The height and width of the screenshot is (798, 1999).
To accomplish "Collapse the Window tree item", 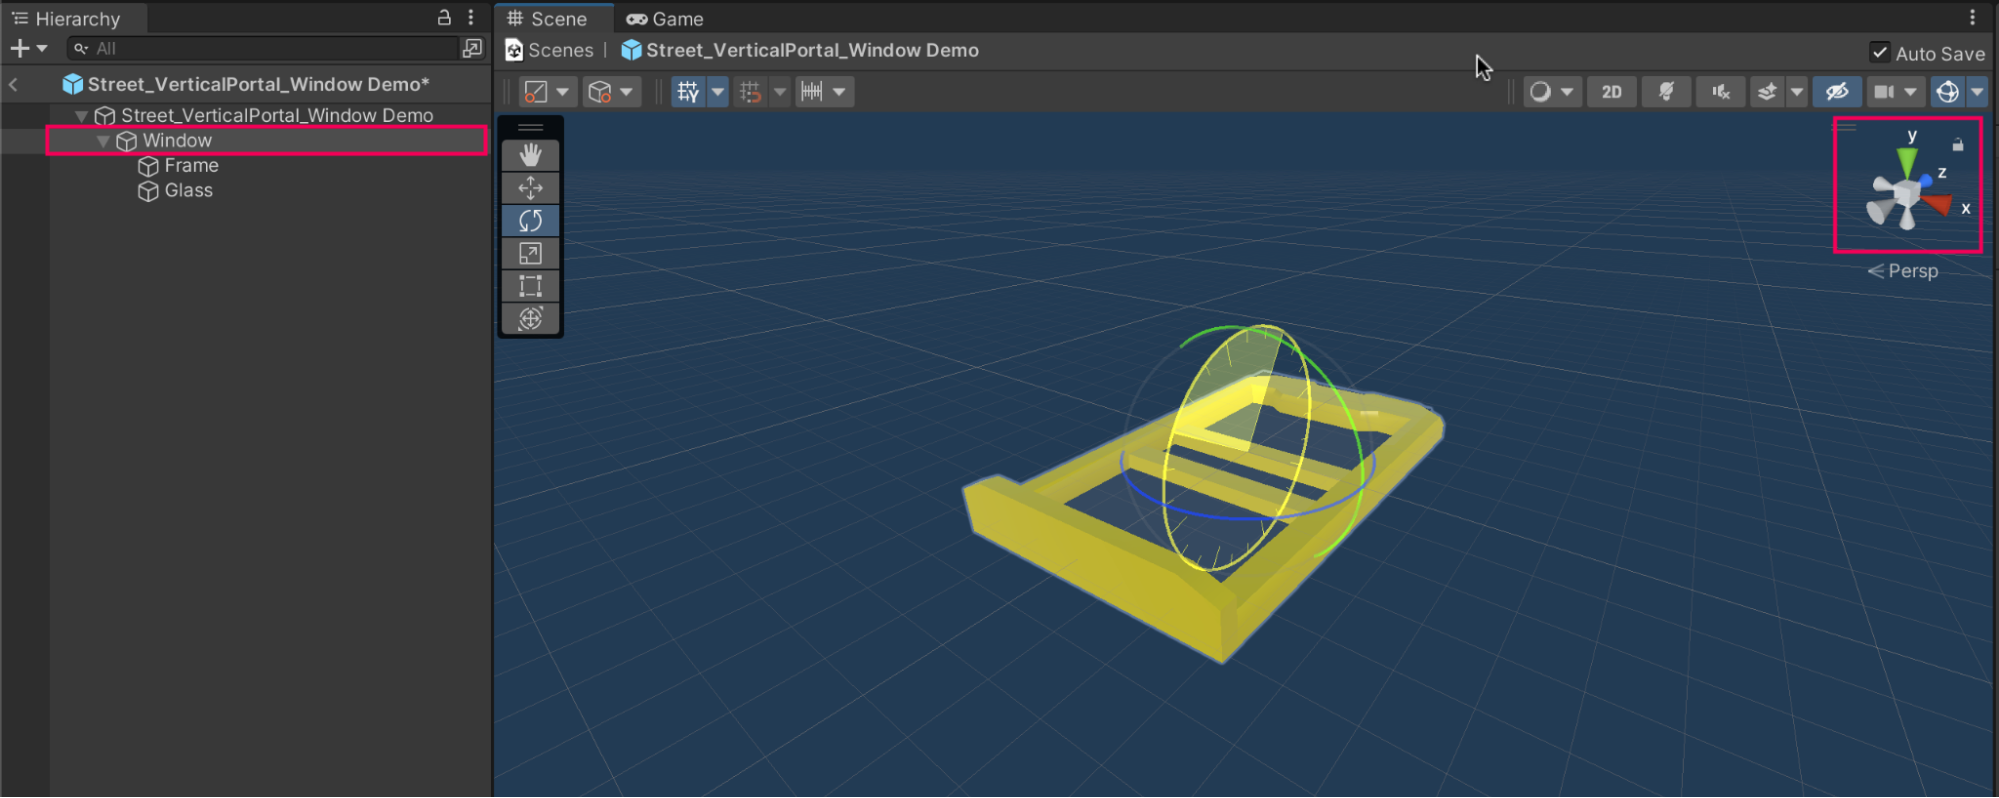I will [x=103, y=141].
